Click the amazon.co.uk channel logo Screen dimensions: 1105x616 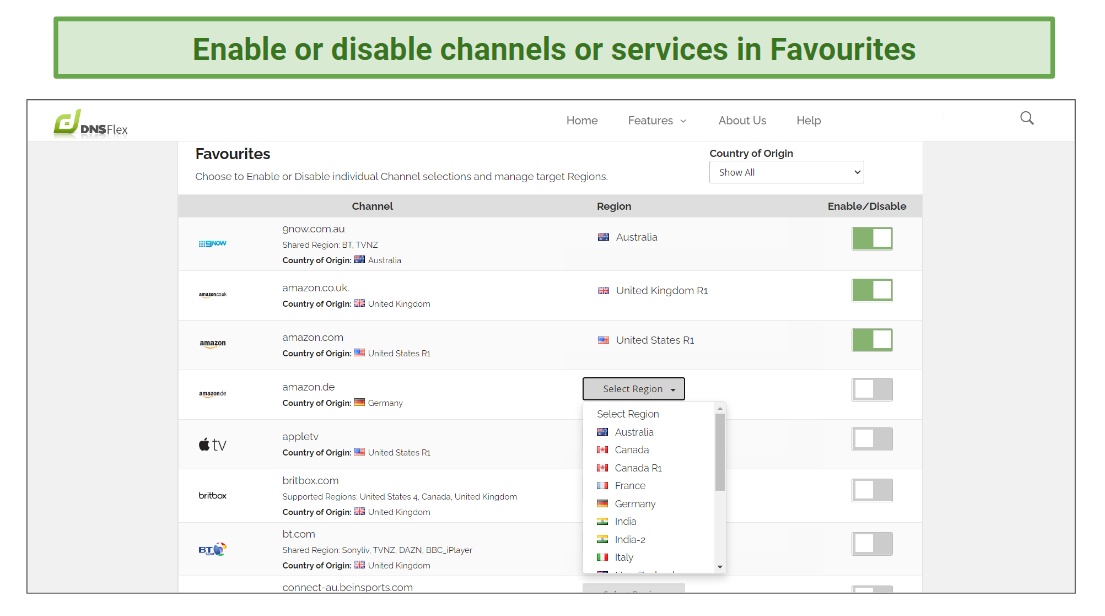click(x=212, y=295)
